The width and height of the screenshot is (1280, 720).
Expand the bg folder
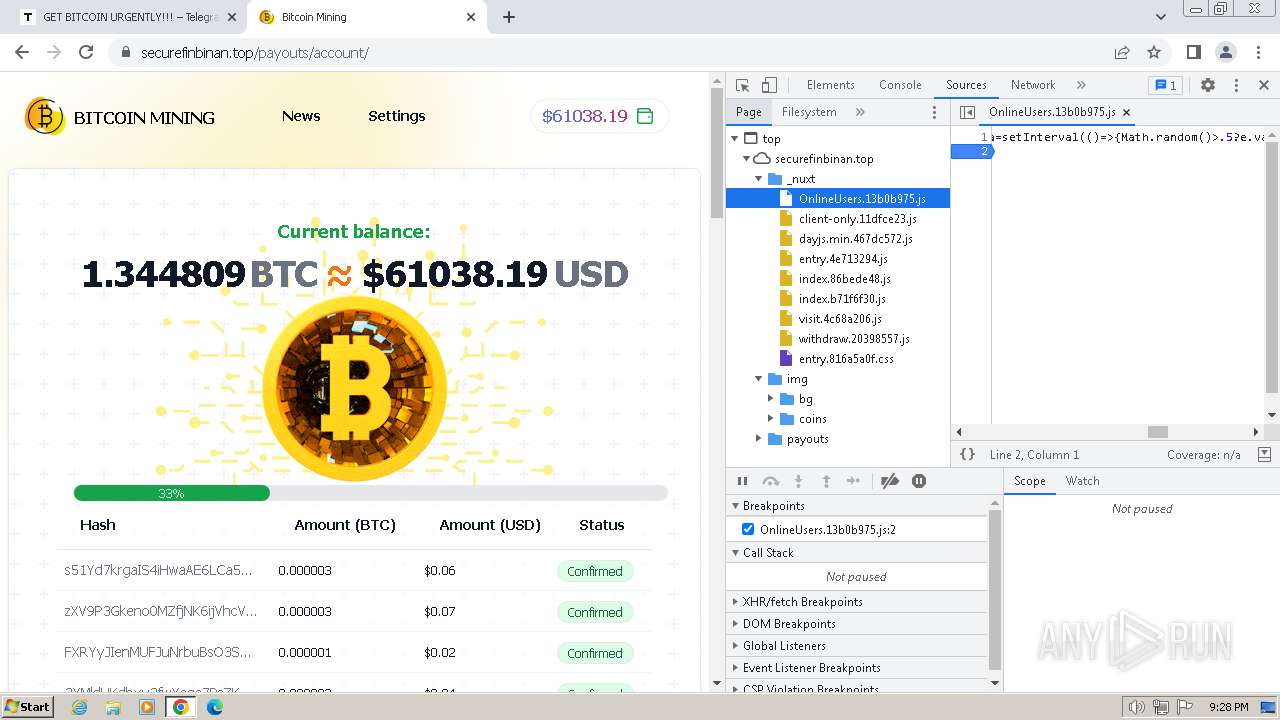(x=770, y=399)
